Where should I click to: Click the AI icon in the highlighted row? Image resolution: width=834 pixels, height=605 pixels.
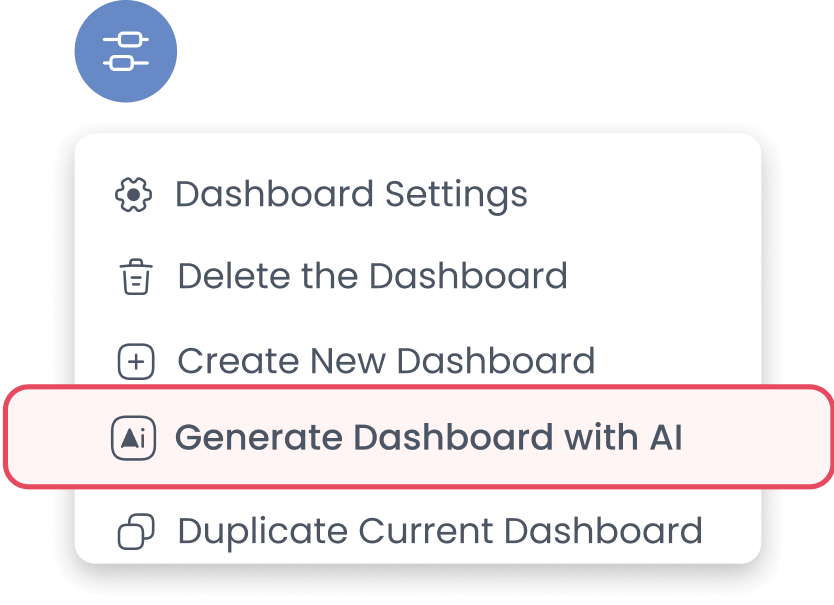134,438
